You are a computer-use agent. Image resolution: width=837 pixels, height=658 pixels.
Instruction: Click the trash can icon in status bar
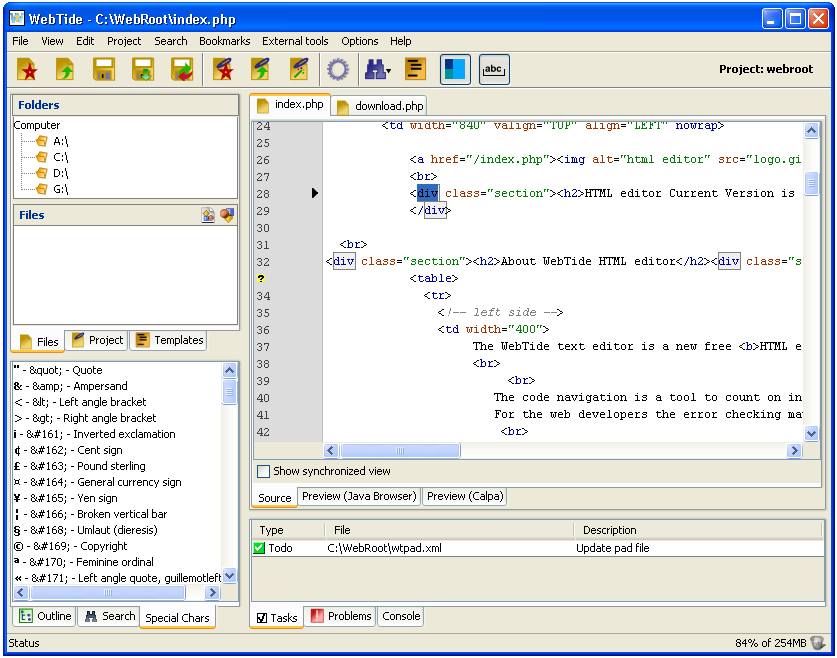click(x=818, y=643)
